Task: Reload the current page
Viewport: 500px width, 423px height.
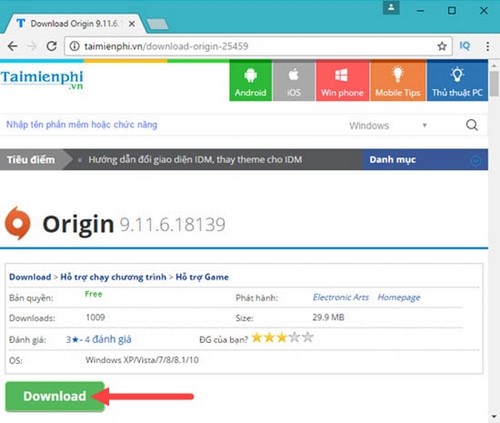Action: pyautogui.click(x=51, y=46)
